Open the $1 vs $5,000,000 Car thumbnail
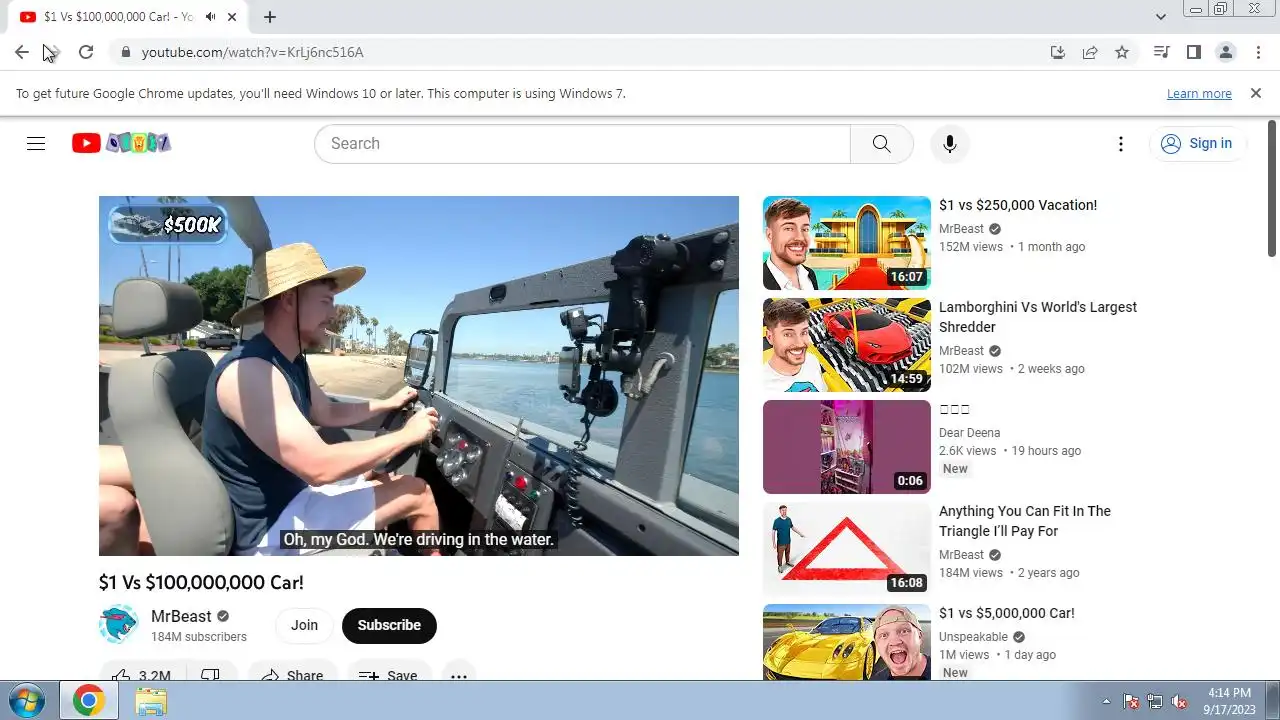This screenshot has width=1280, height=720. 847,642
